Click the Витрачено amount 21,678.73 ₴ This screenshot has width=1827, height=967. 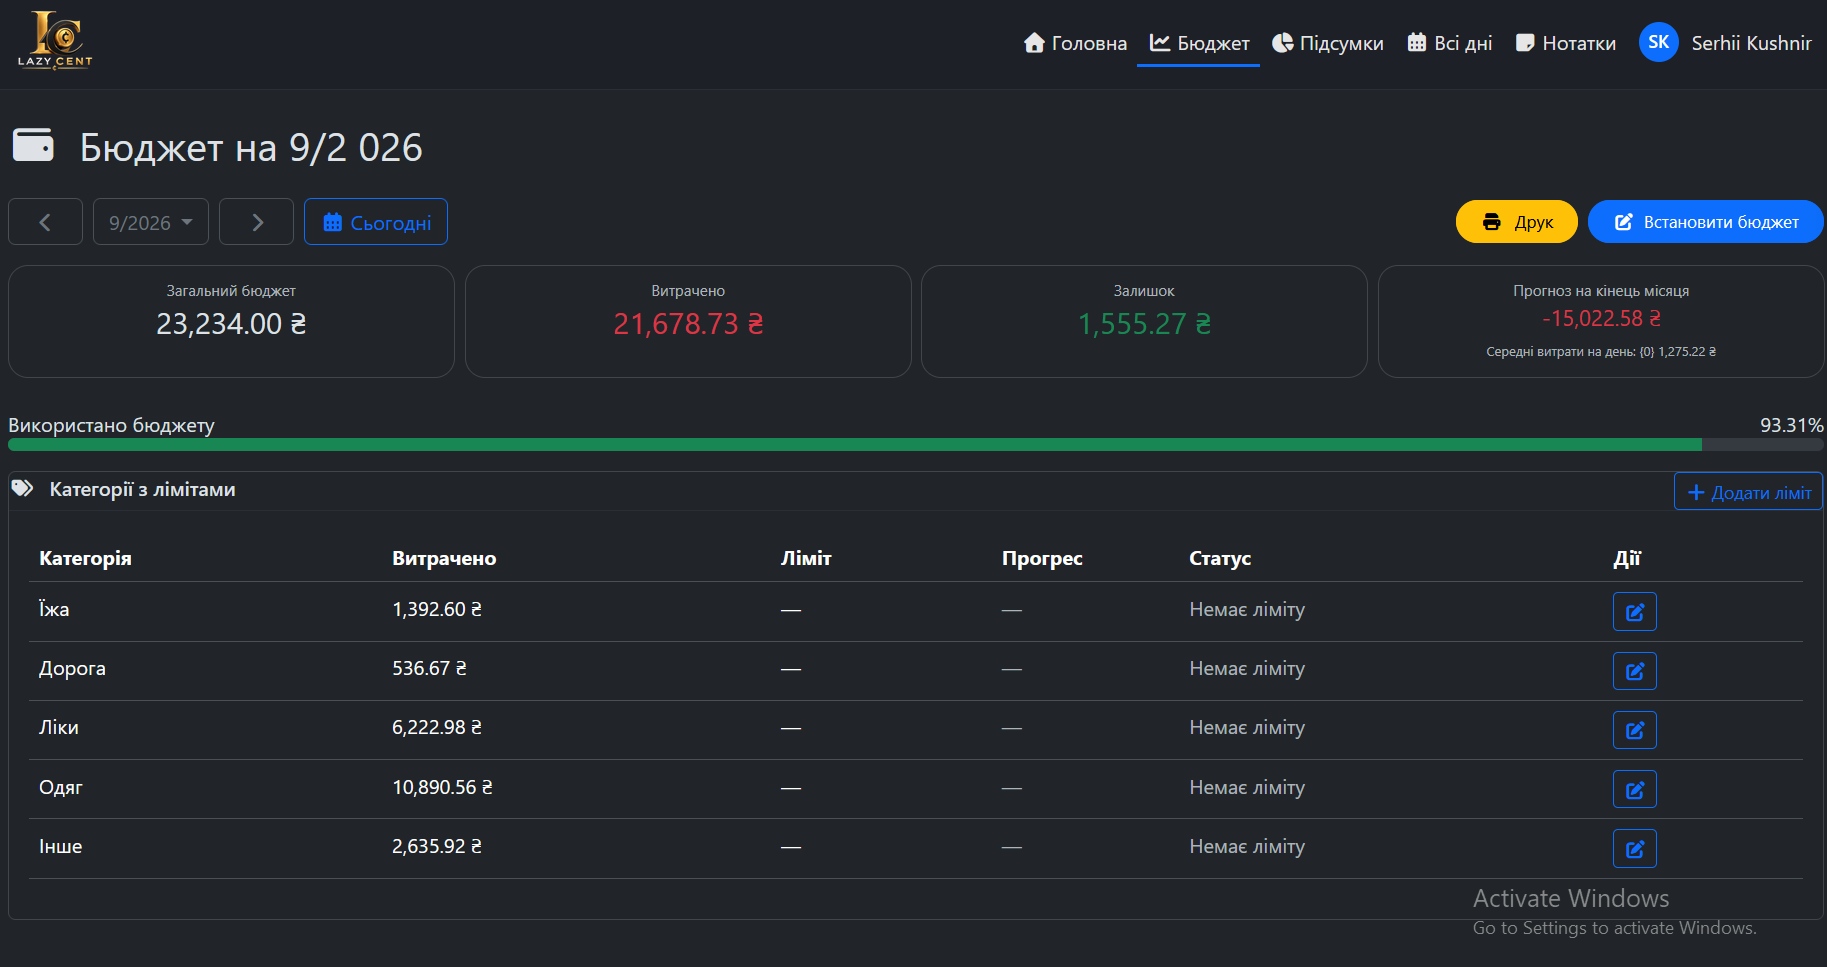[x=688, y=324]
